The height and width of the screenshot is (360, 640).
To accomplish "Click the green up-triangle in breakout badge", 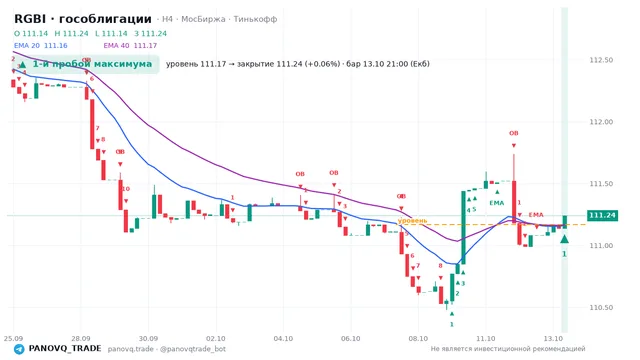I will (x=23, y=64).
